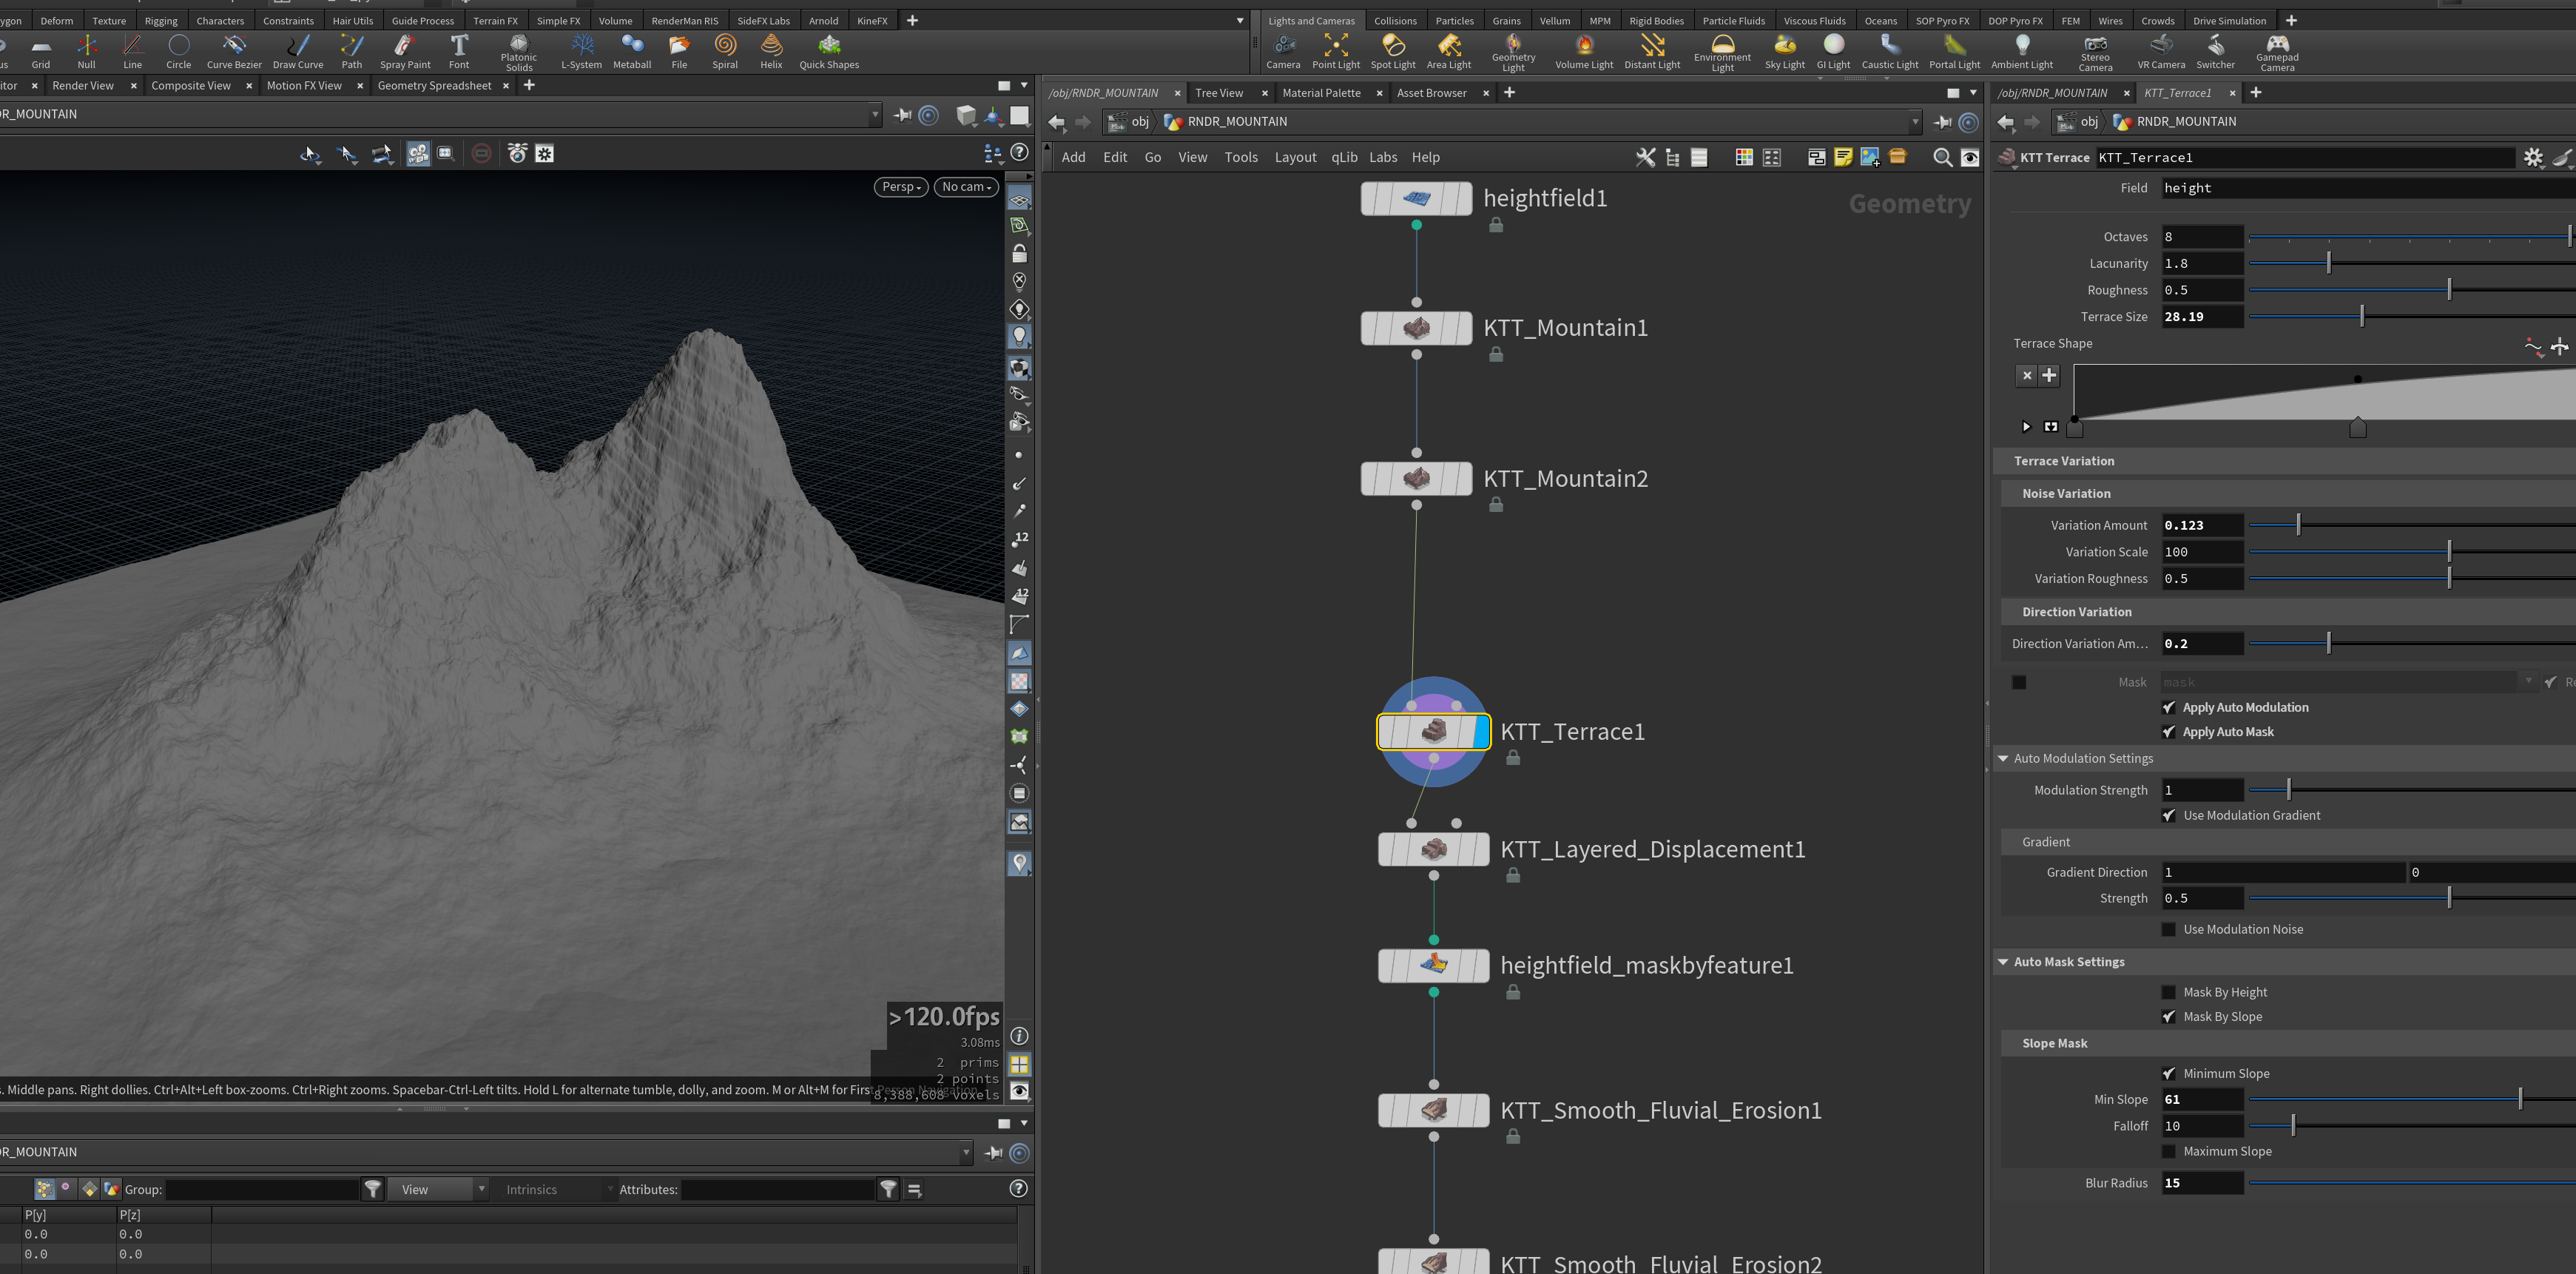Open the Labs menu in network editor

point(1383,157)
